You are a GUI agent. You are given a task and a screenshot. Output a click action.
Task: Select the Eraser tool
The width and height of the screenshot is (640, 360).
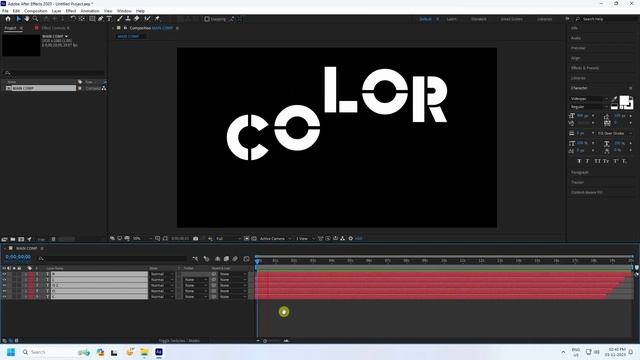(x=137, y=19)
